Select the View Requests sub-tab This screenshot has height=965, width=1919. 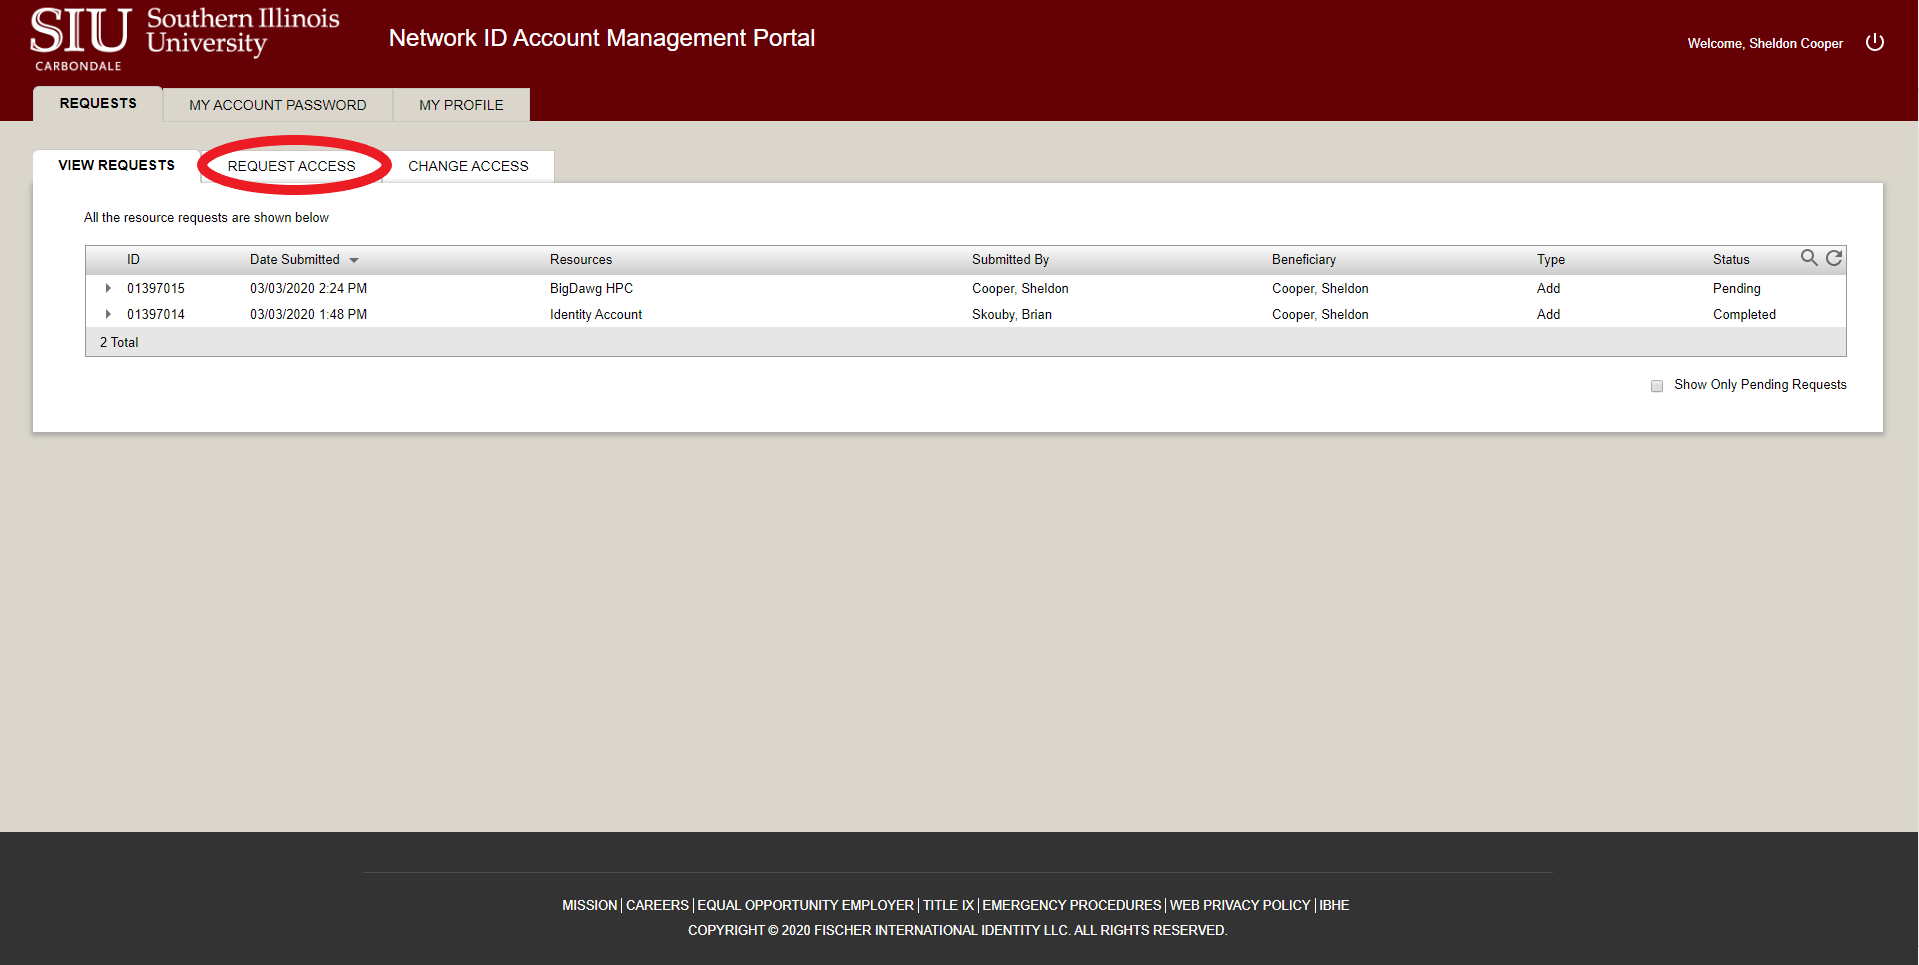pyautogui.click(x=116, y=165)
